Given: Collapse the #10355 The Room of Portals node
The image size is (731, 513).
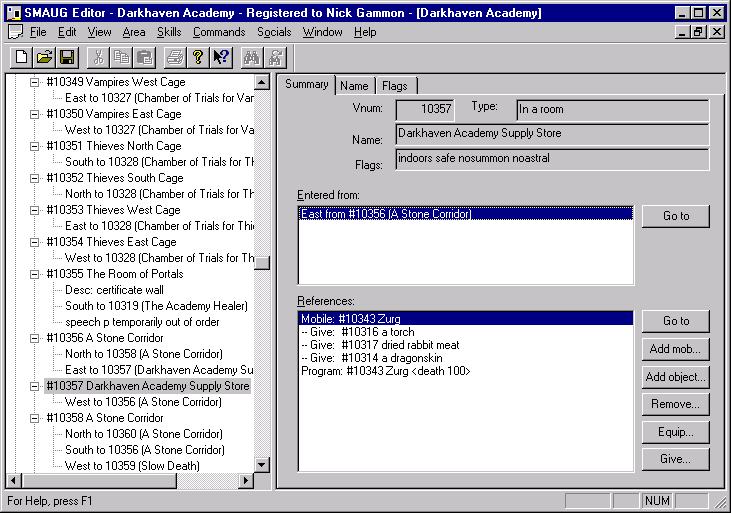Looking at the screenshot, I should pyautogui.click(x=34, y=274).
